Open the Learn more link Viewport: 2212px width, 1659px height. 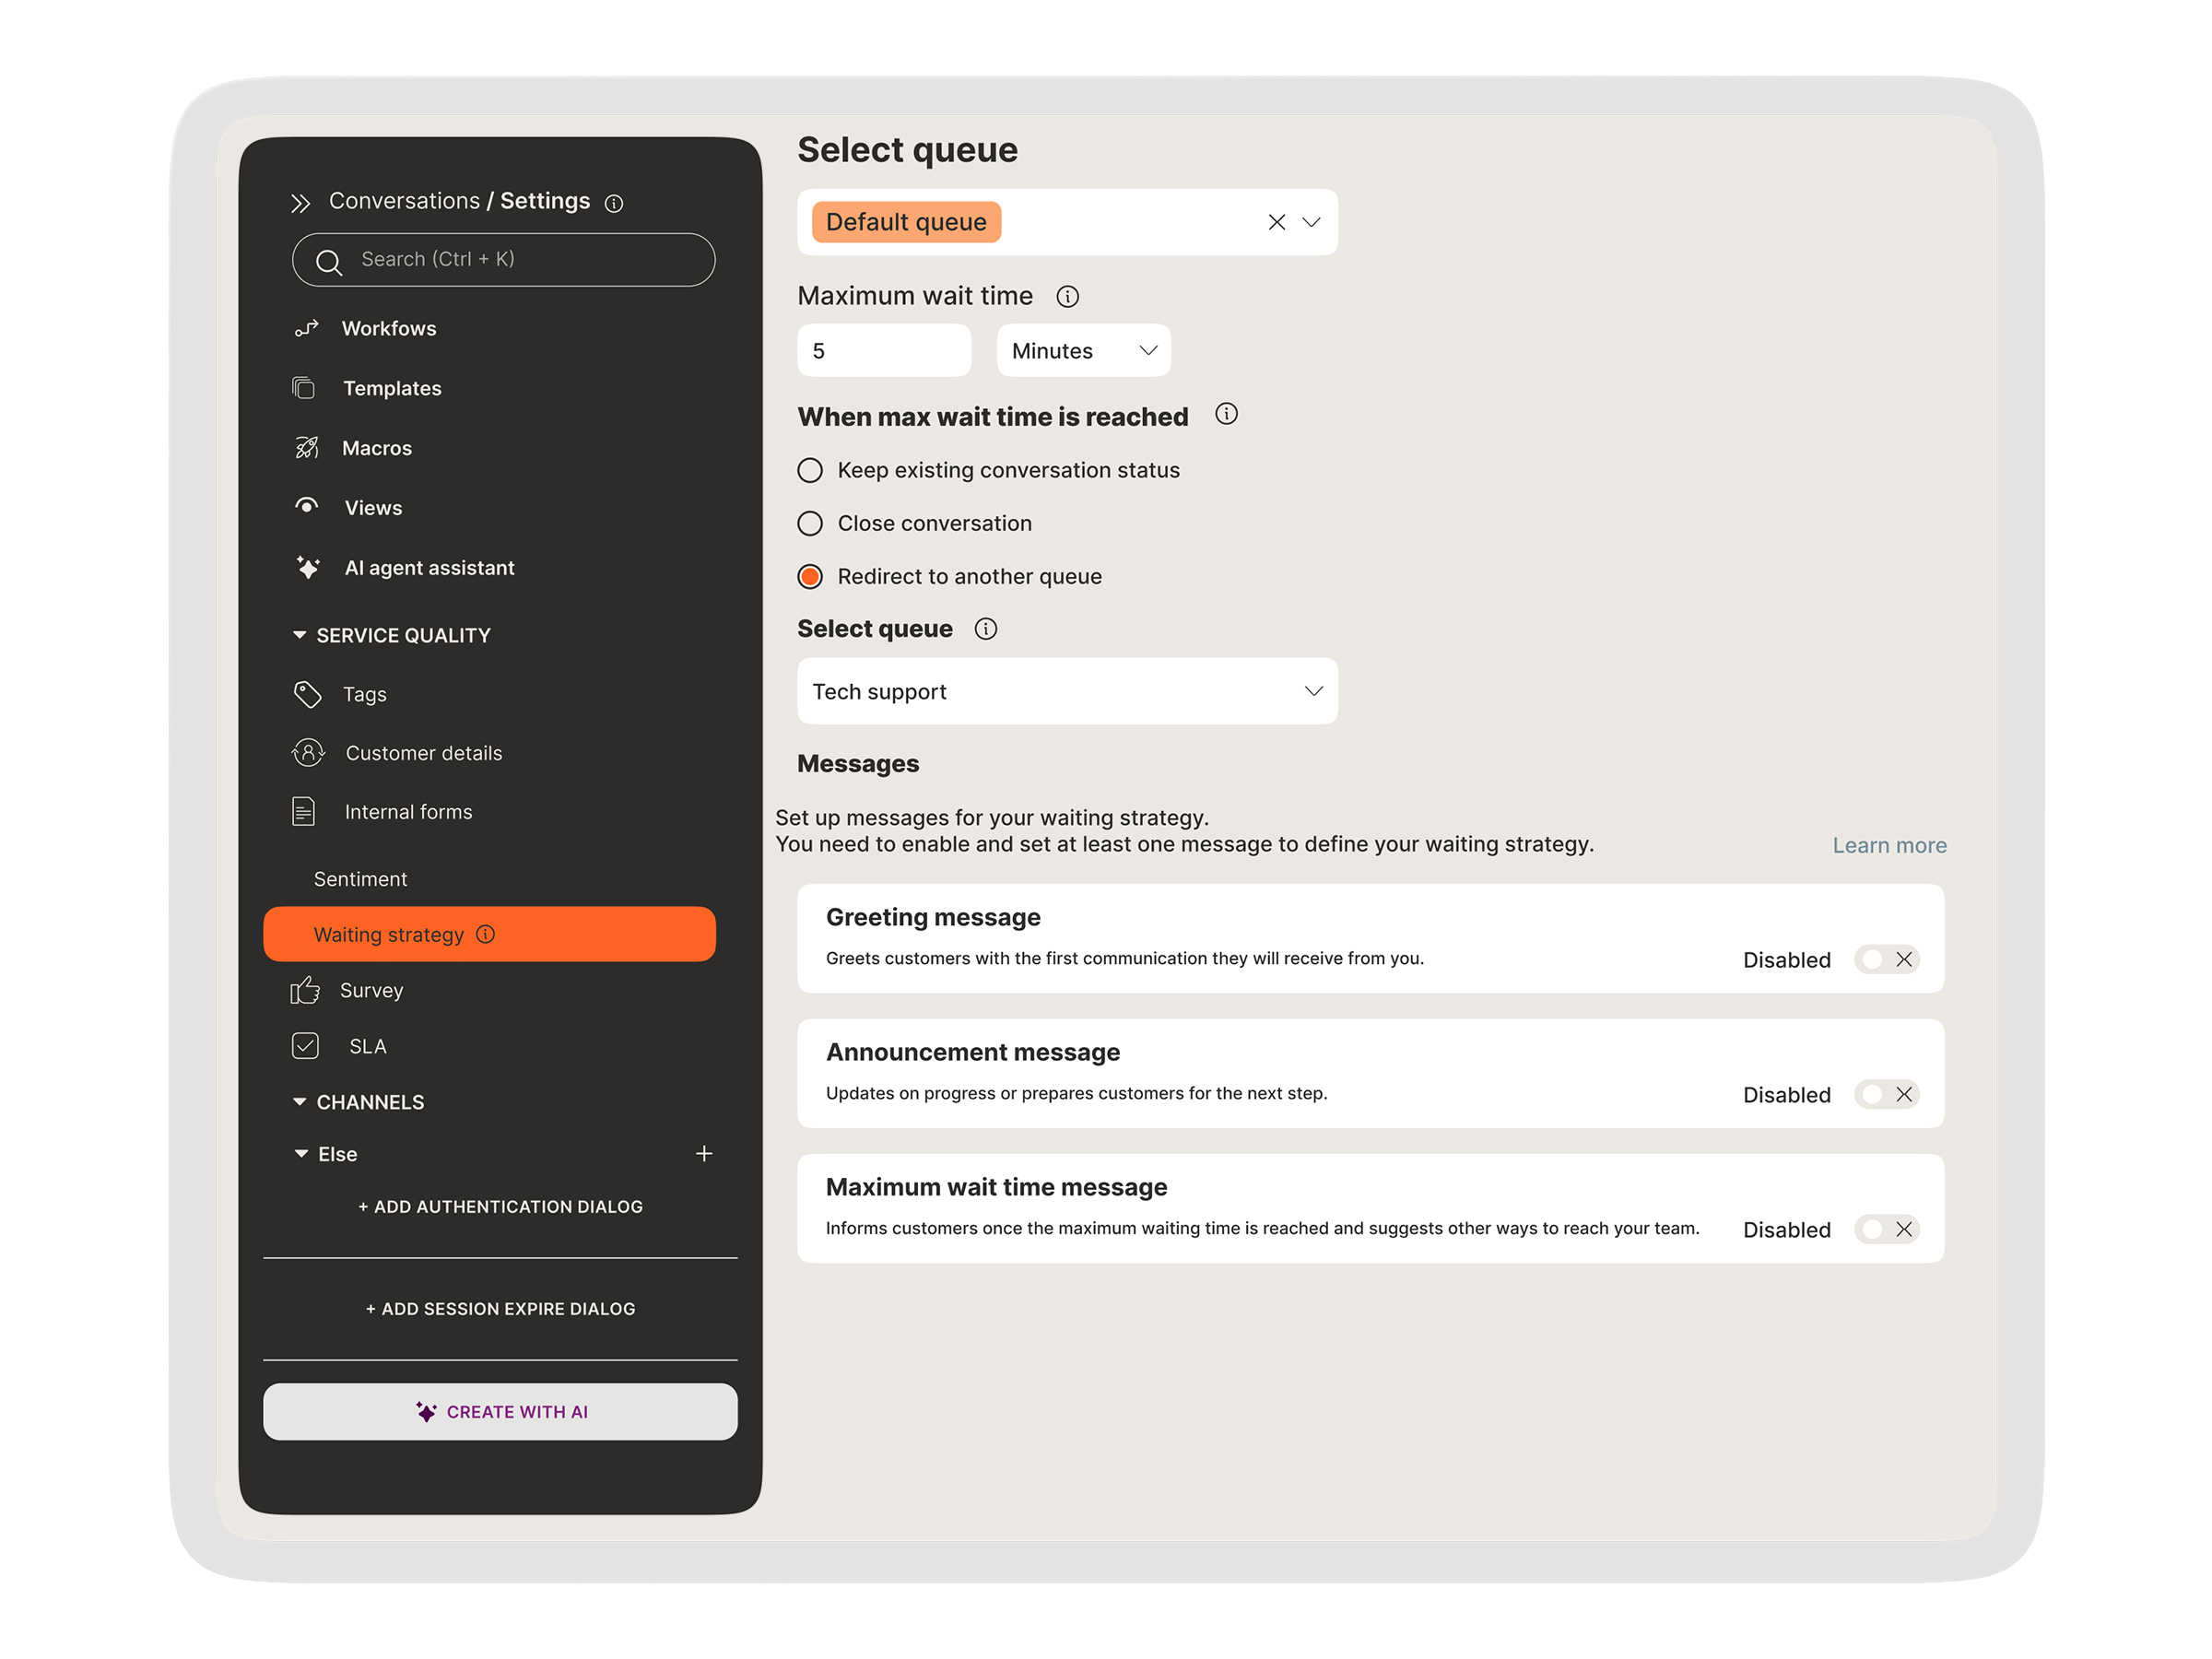click(x=1888, y=845)
